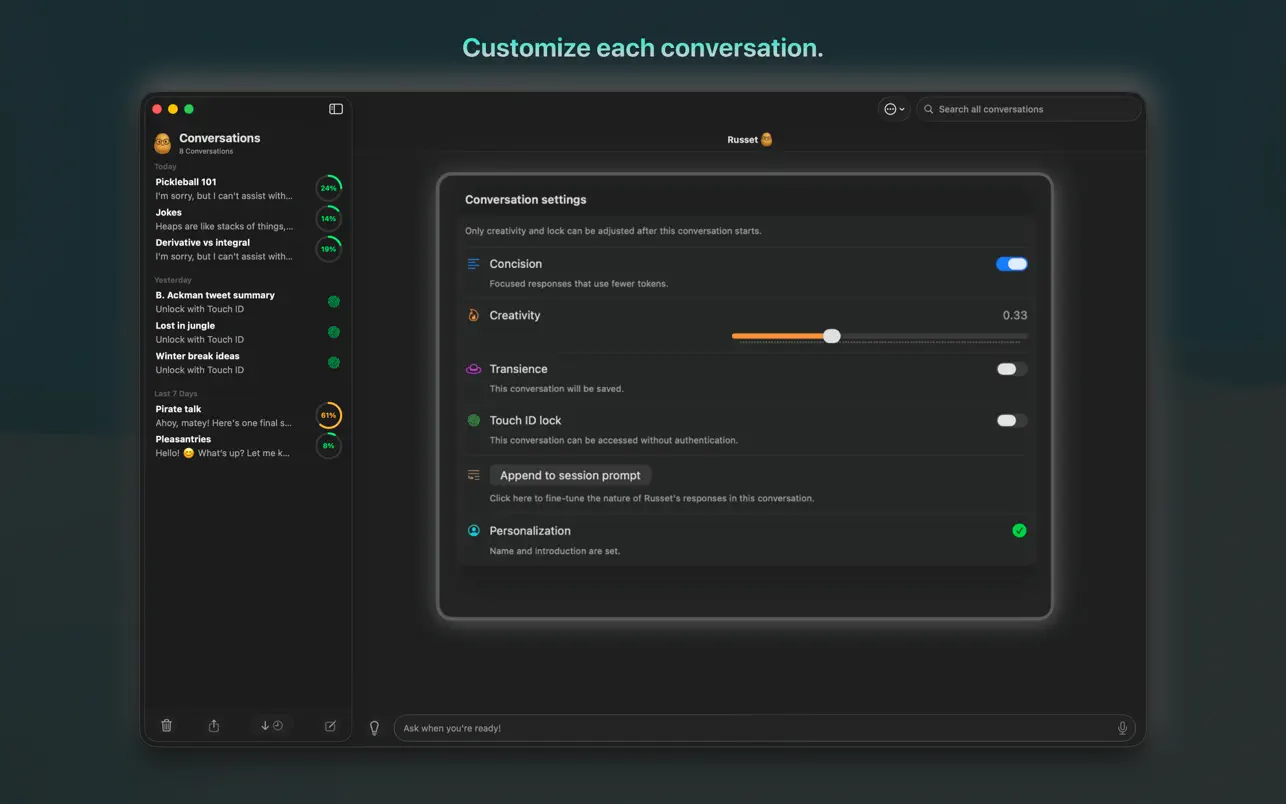
Task: Enable the Transience toggle
Action: pyautogui.click(x=1012, y=369)
